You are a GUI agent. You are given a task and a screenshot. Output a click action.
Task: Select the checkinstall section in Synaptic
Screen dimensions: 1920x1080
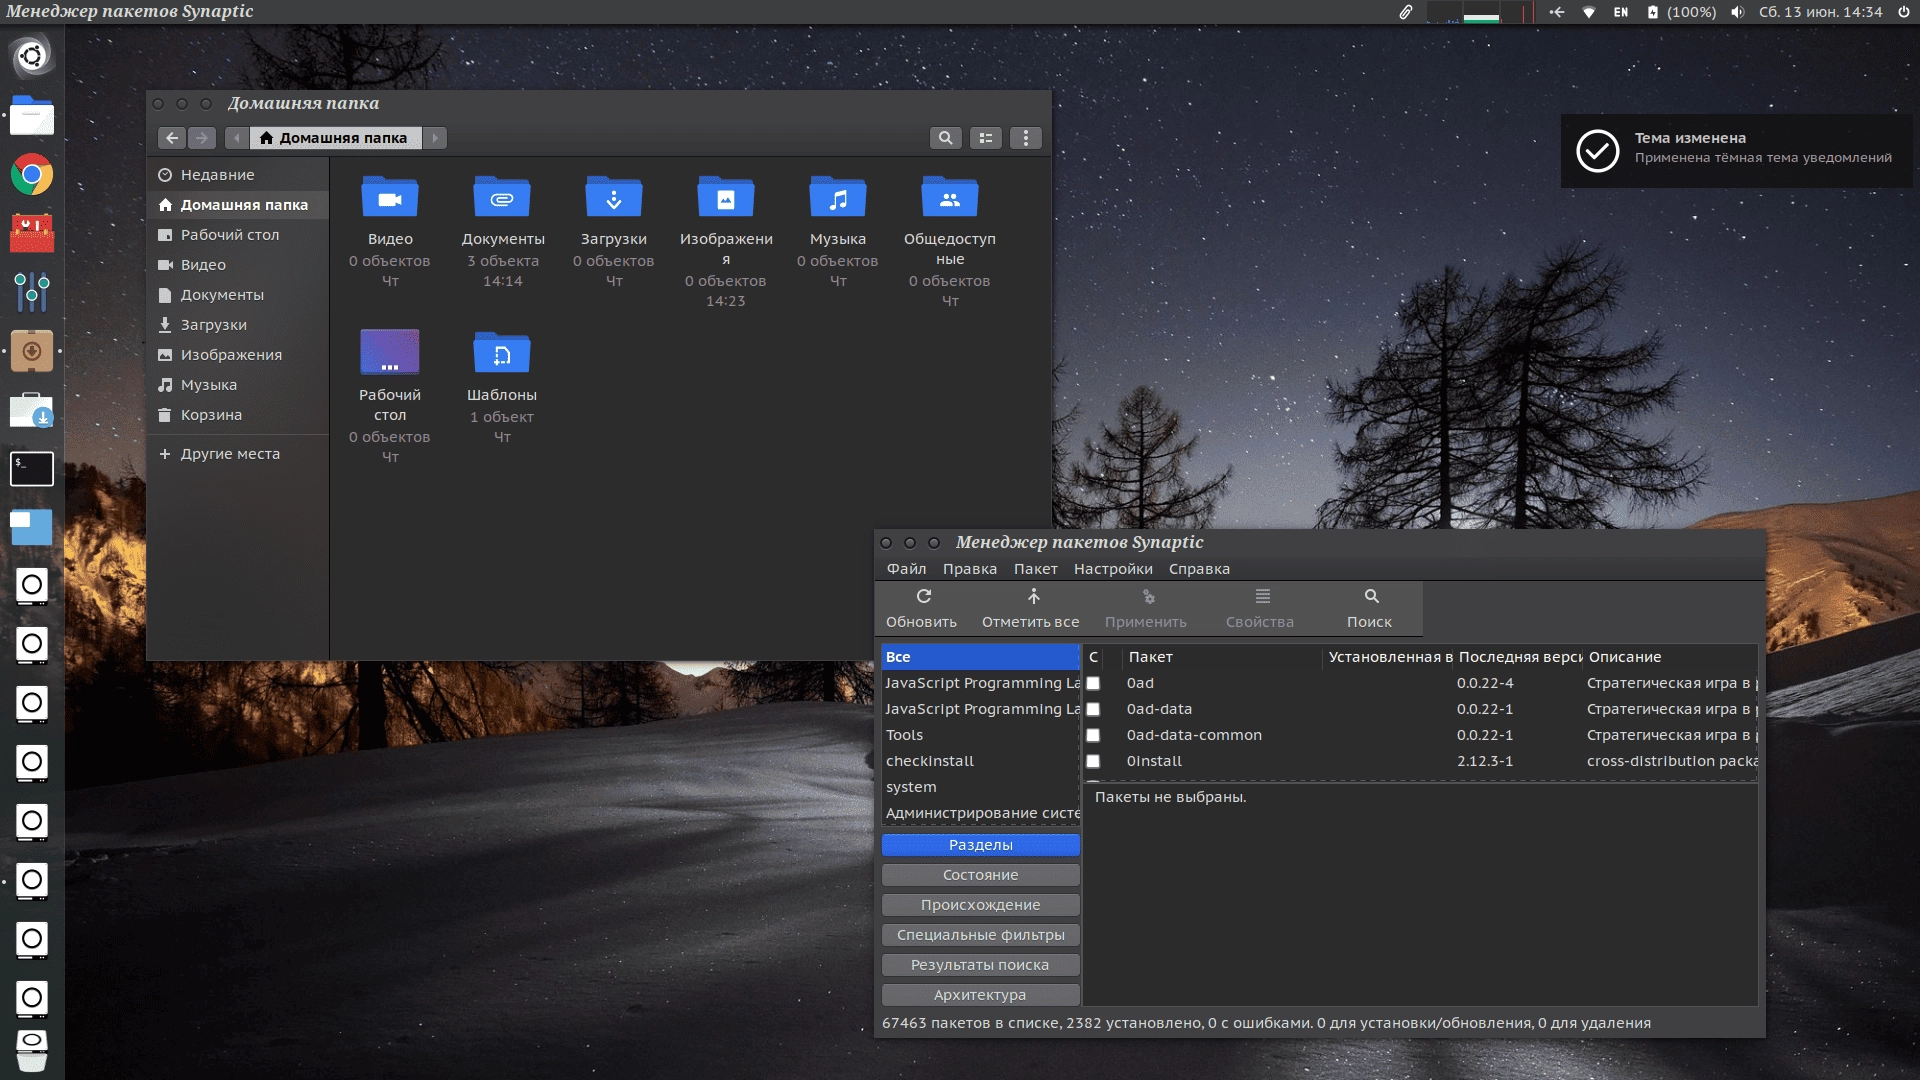(980, 761)
